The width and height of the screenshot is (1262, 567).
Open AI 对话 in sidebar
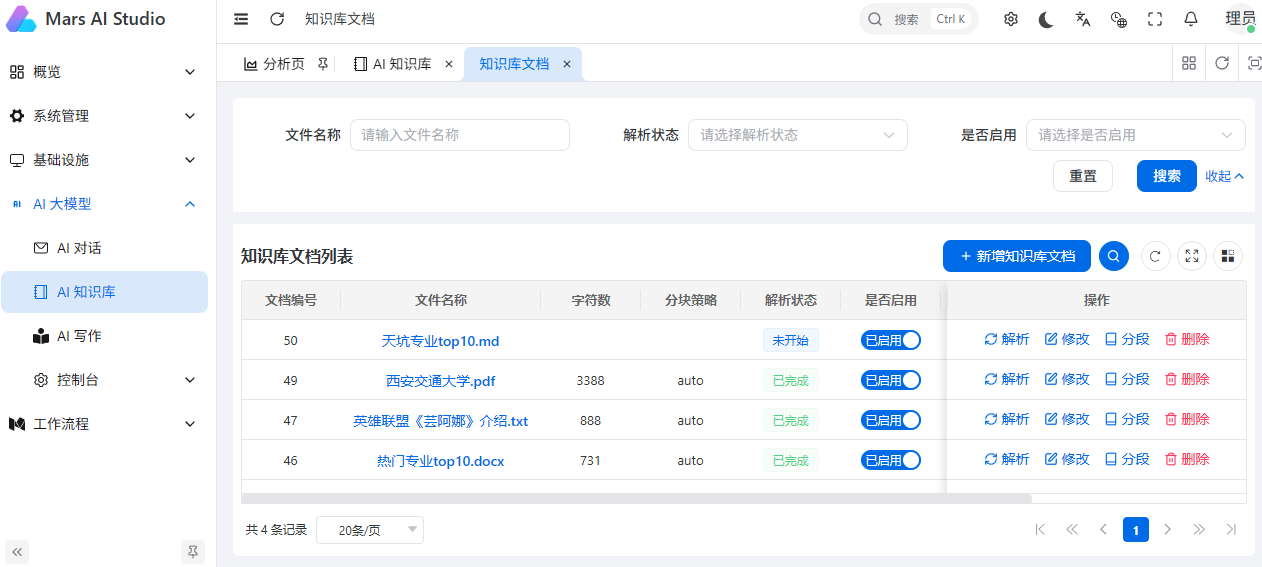tap(104, 248)
